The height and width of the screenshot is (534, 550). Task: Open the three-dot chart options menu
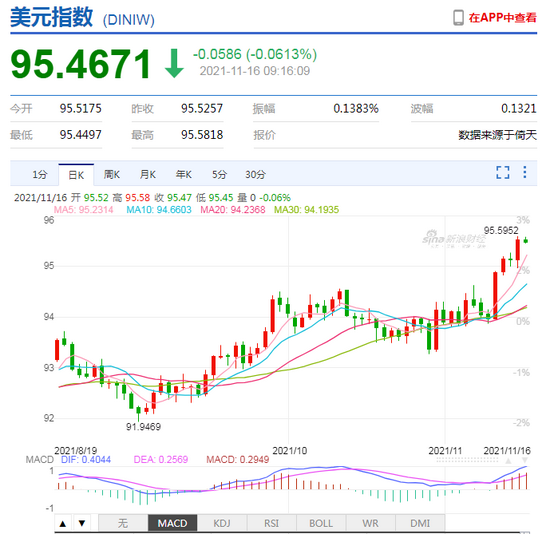pyautogui.click(x=525, y=172)
